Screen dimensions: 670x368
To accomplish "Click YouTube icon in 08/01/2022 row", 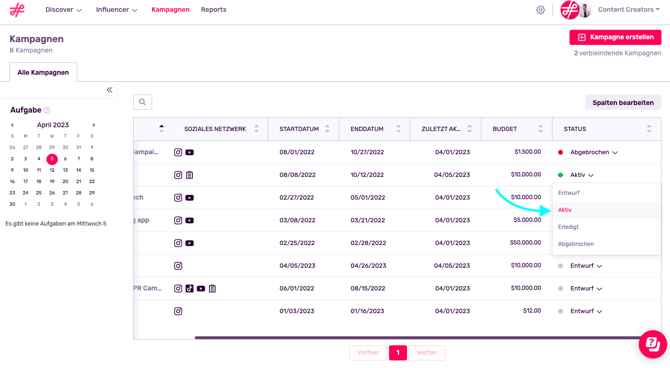I will pos(190,152).
